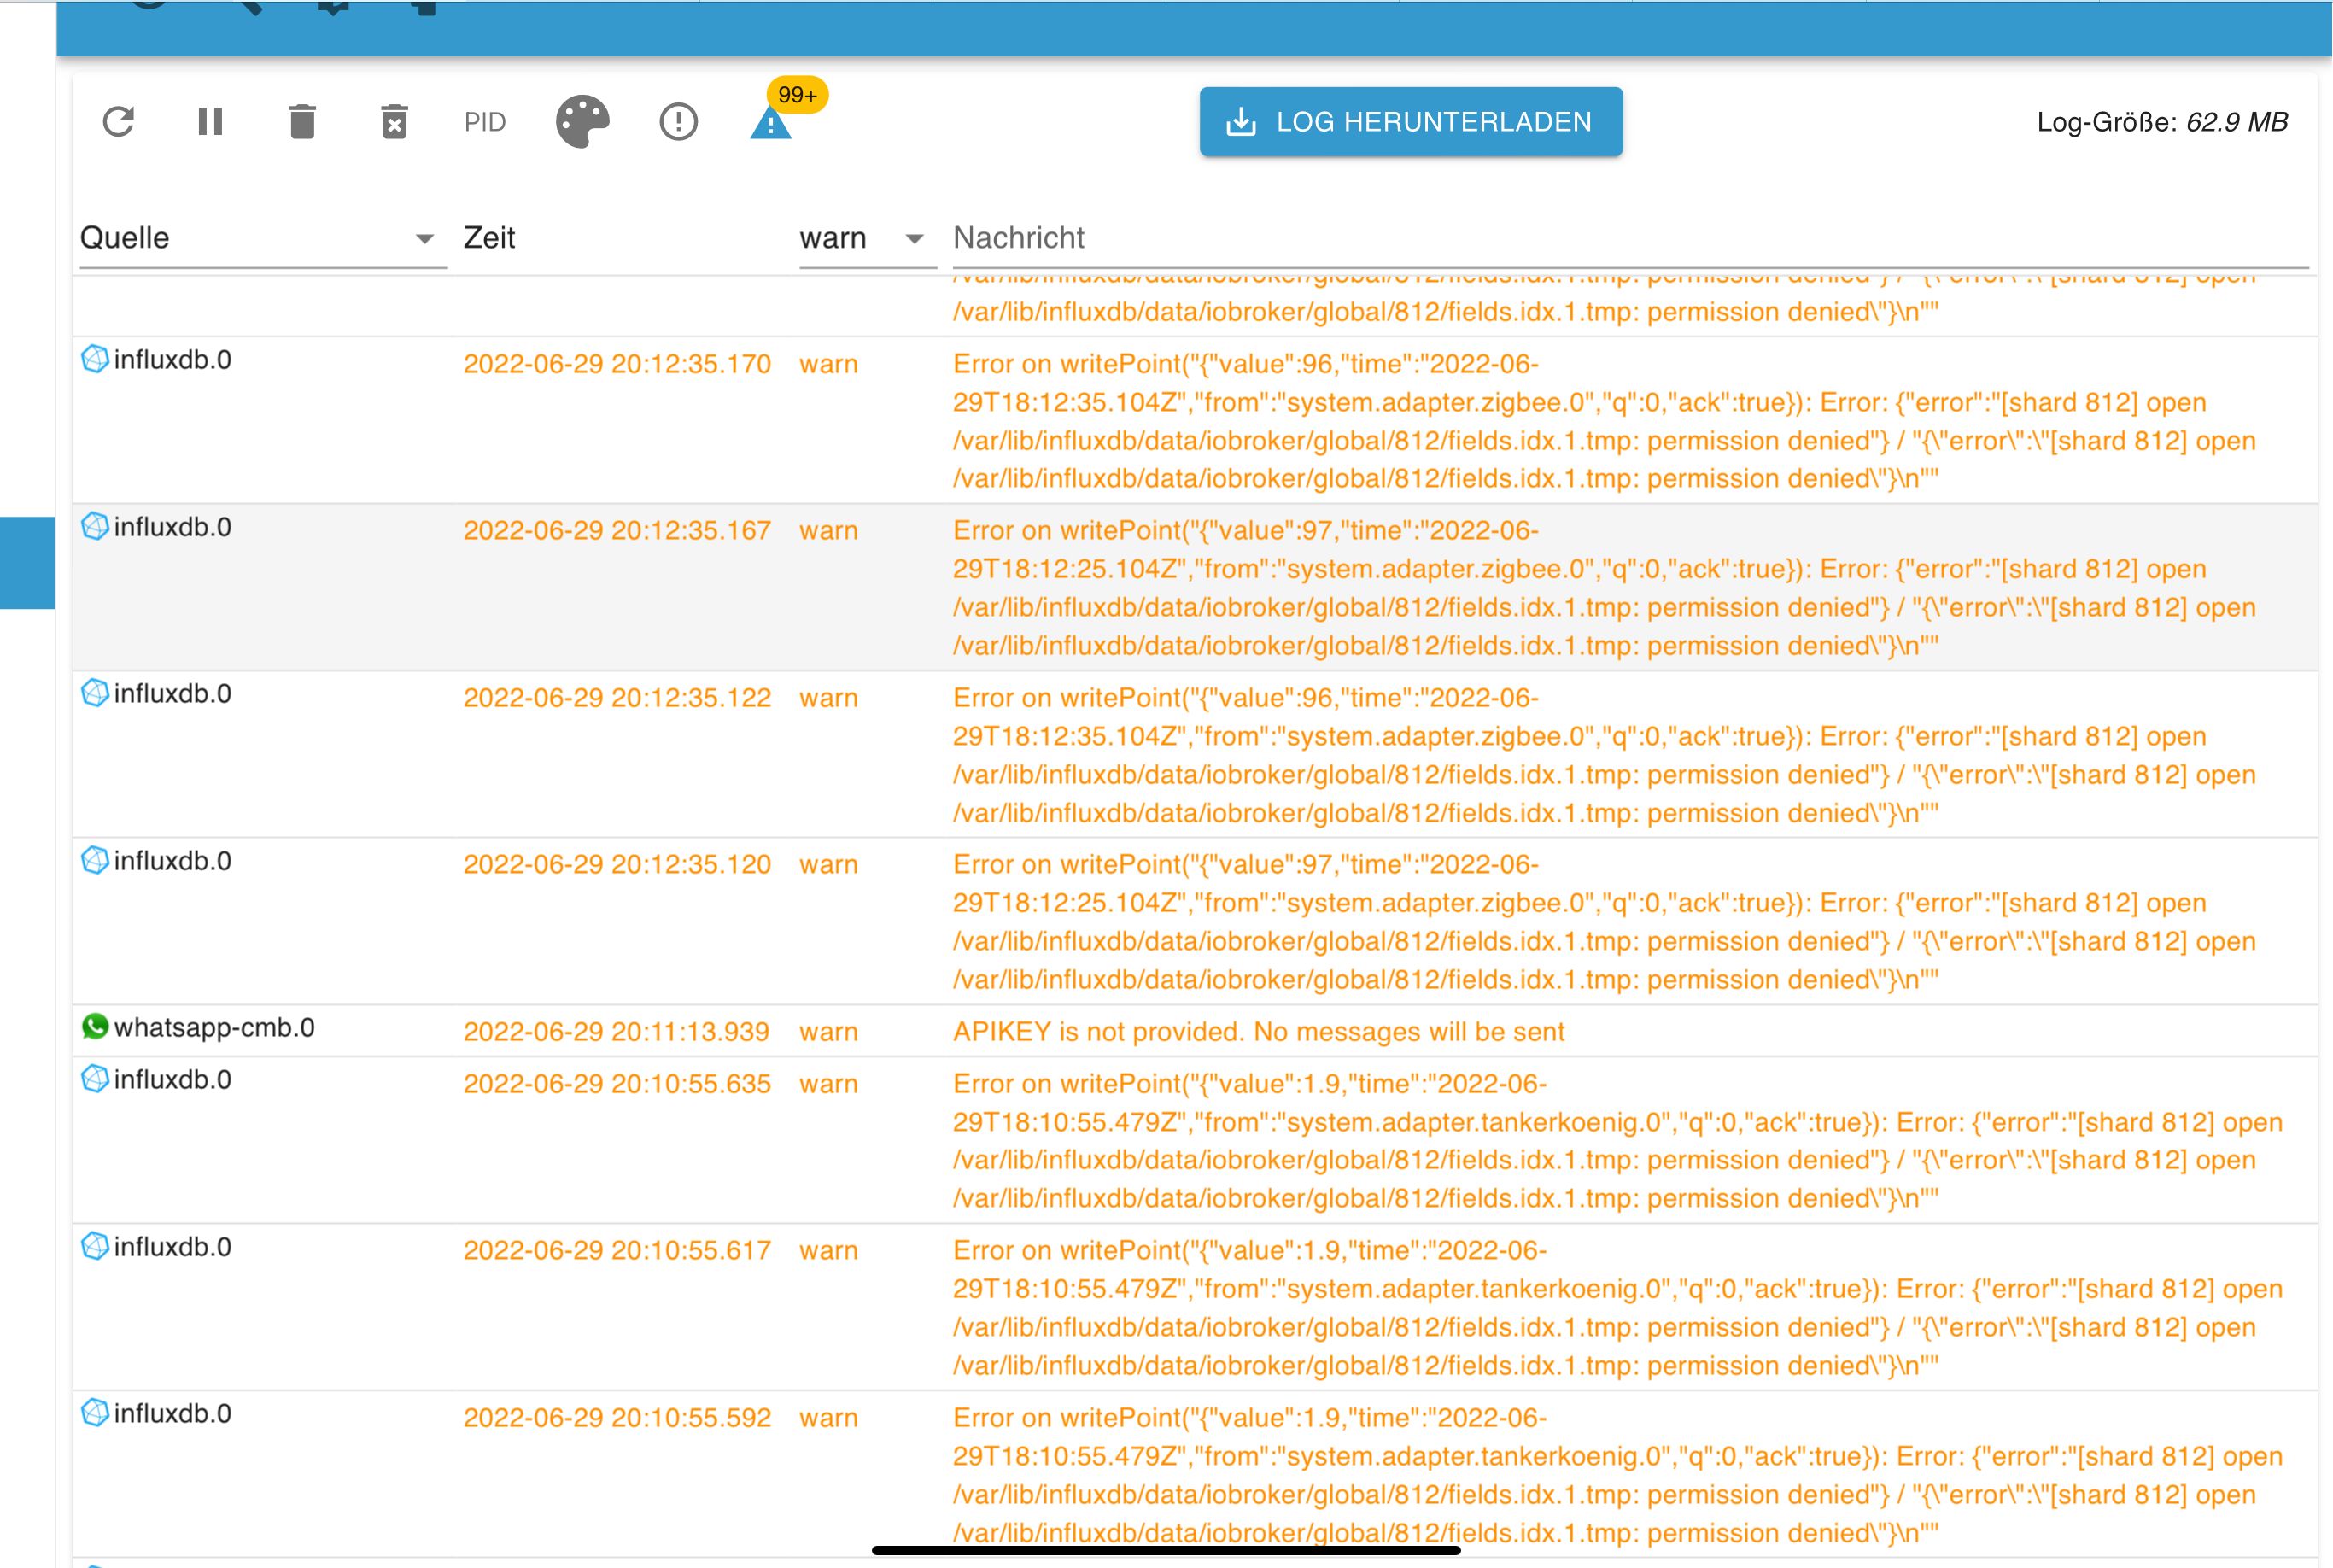Click the clear log trash icon
This screenshot has width=2333, height=1568.
pos(302,122)
